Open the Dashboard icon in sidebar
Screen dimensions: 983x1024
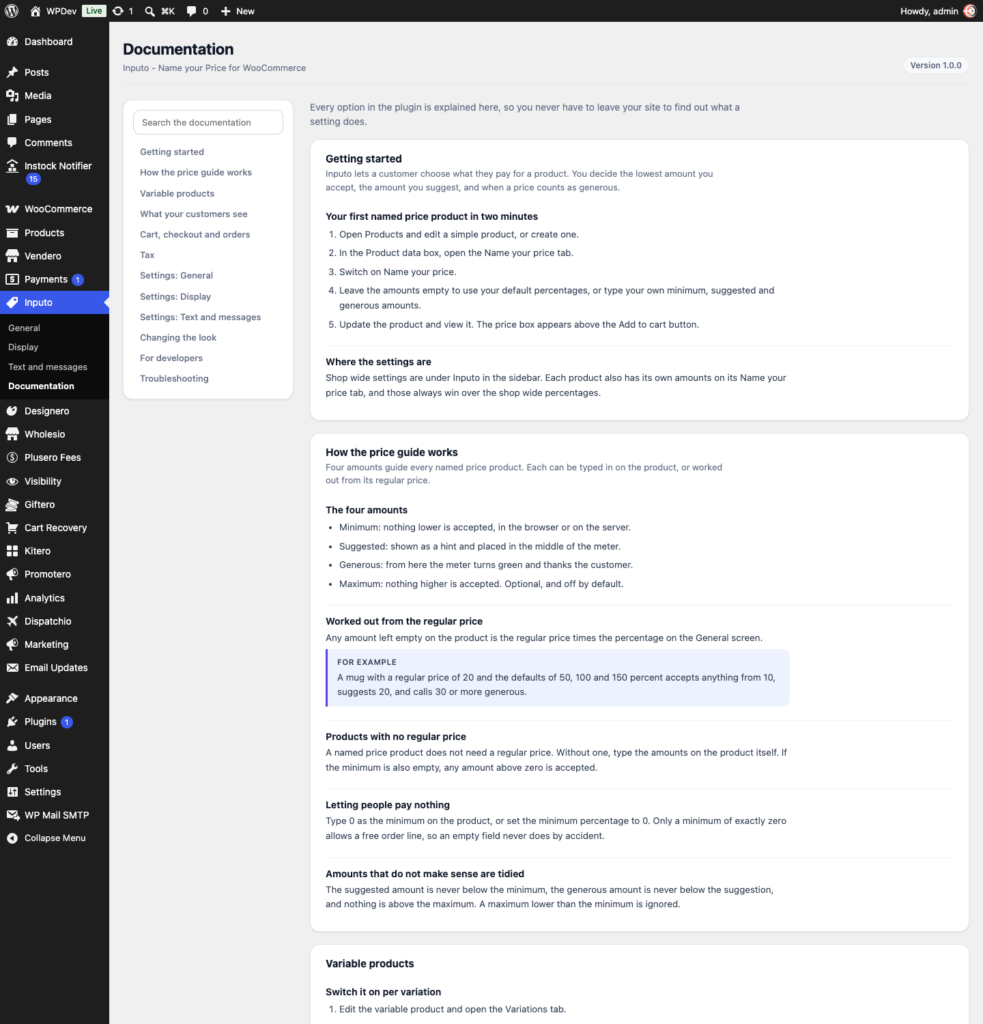pyautogui.click(x=12, y=42)
